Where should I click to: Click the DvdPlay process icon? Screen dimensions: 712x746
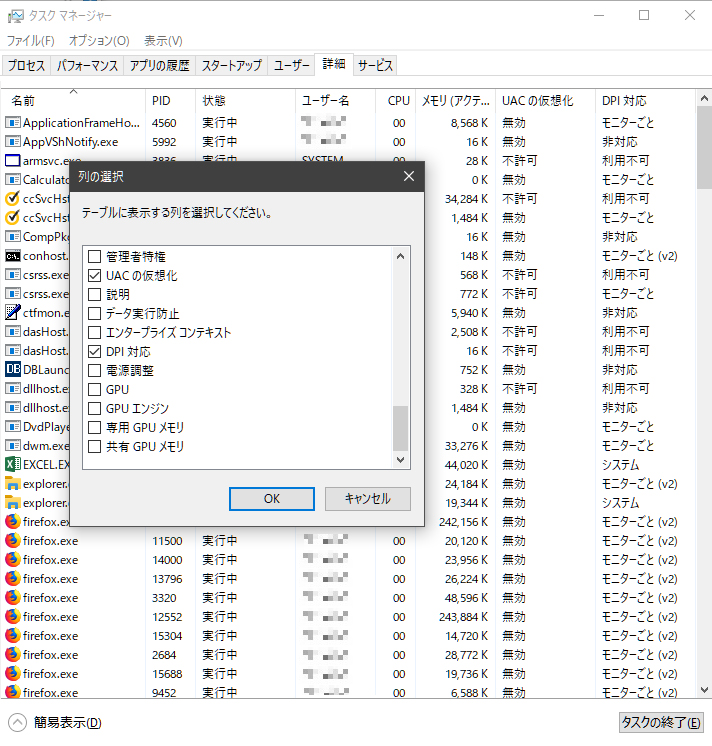13,427
